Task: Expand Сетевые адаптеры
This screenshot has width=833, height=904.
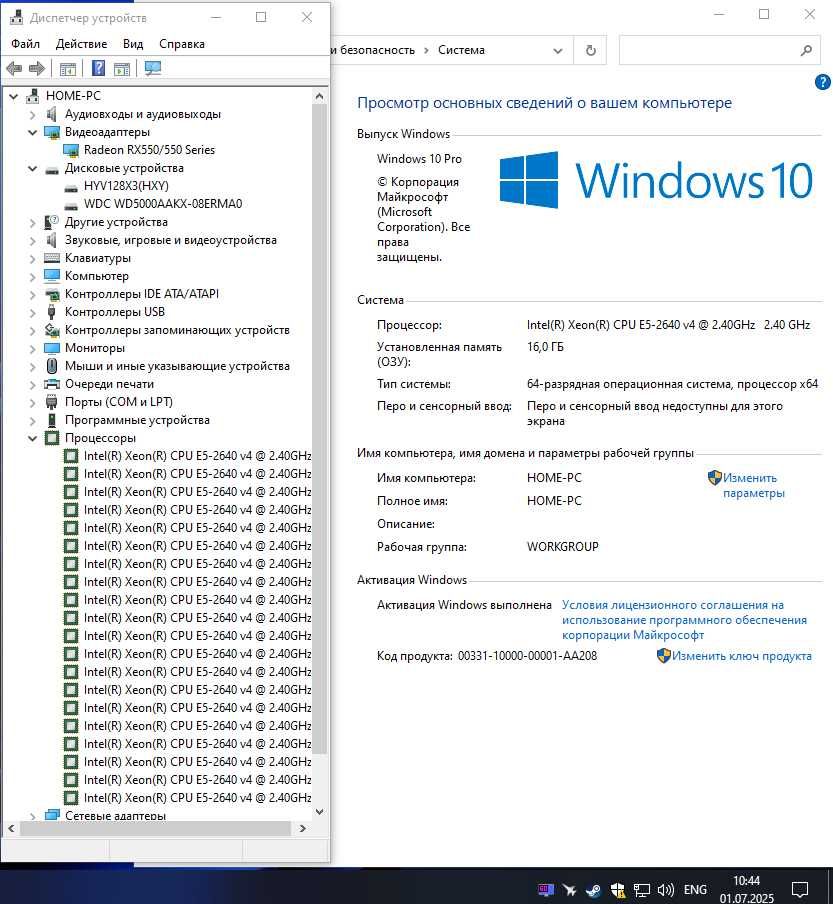Action: 32,816
